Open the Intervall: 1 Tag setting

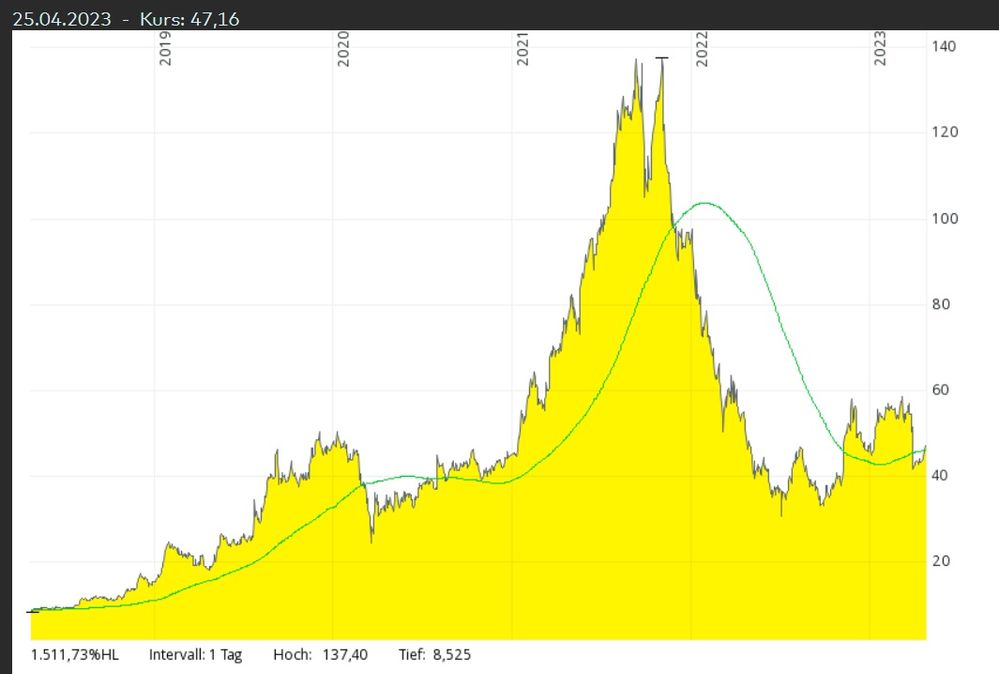click(195, 655)
